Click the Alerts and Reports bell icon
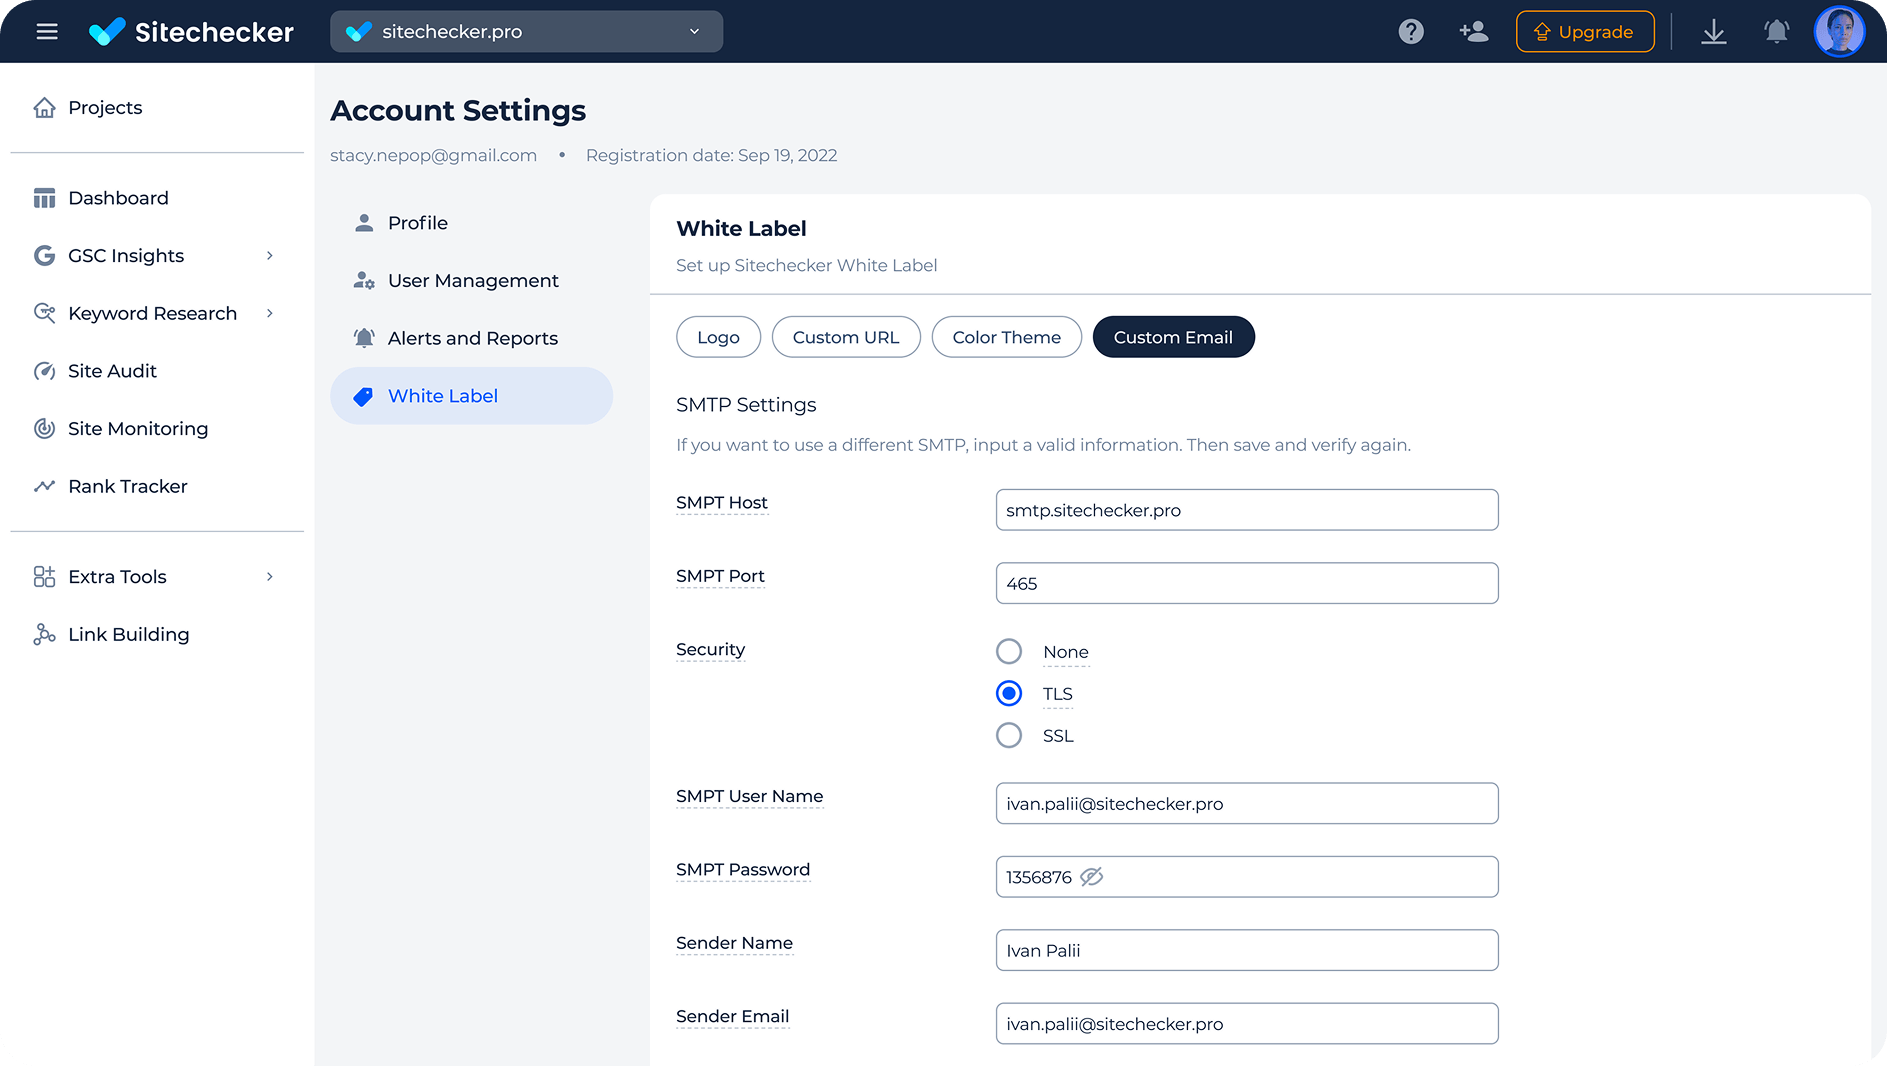The image size is (1887, 1066). click(364, 338)
